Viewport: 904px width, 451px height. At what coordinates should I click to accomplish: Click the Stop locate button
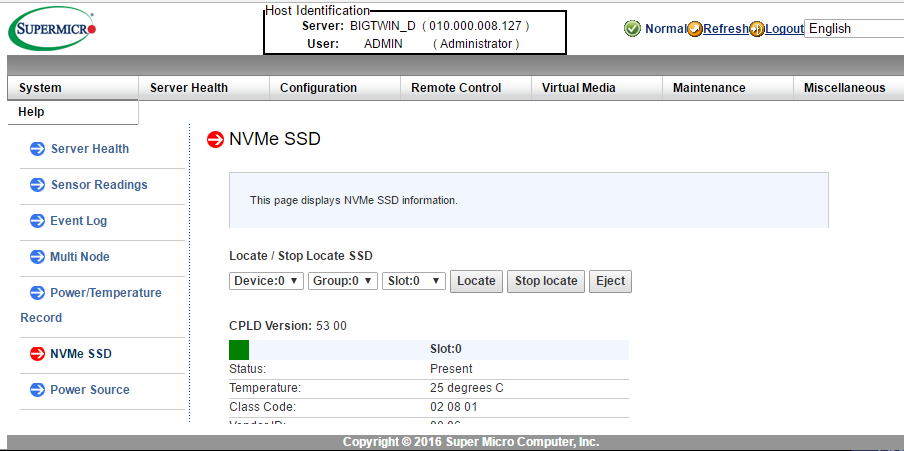coord(546,281)
